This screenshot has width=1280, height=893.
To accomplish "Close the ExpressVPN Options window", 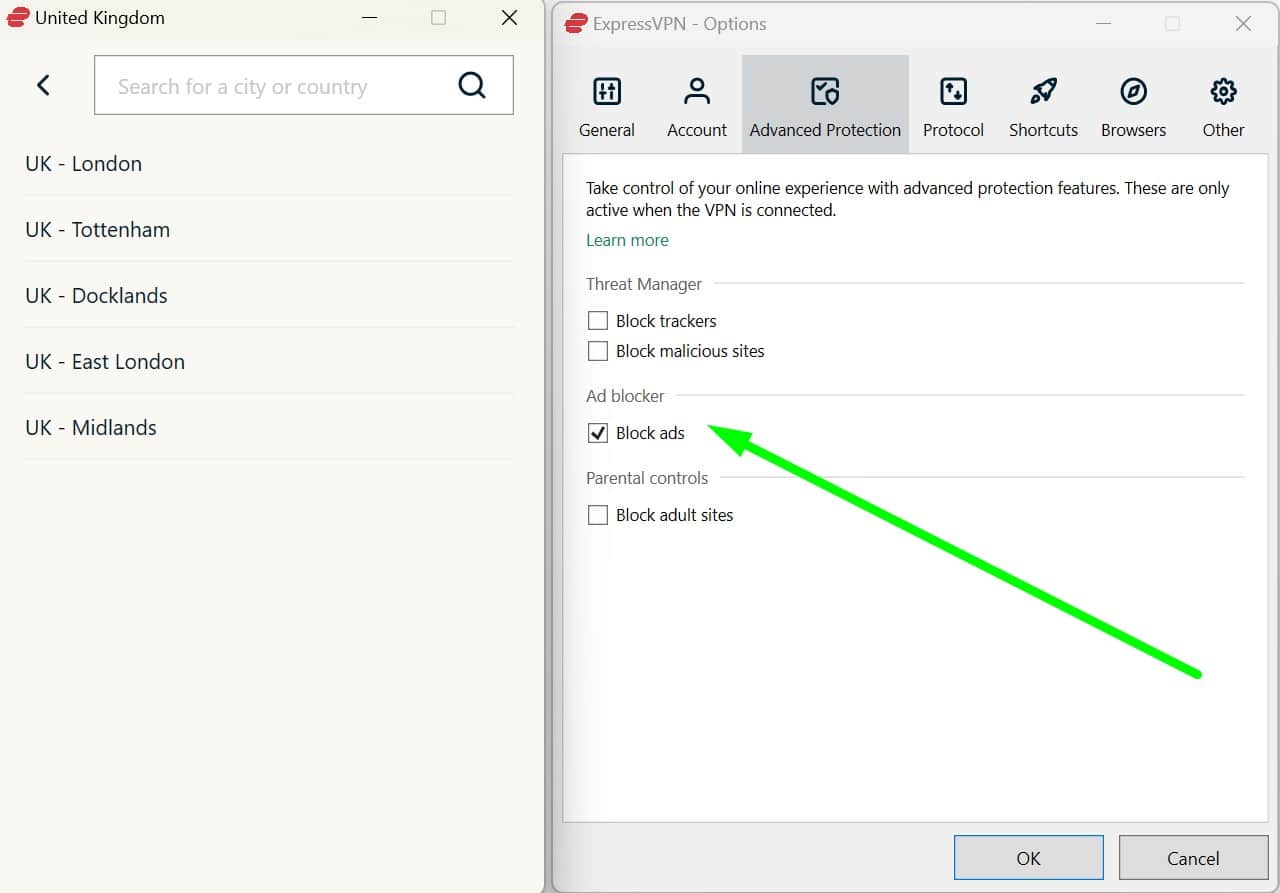I will pyautogui.click(x=1243, y=24).
